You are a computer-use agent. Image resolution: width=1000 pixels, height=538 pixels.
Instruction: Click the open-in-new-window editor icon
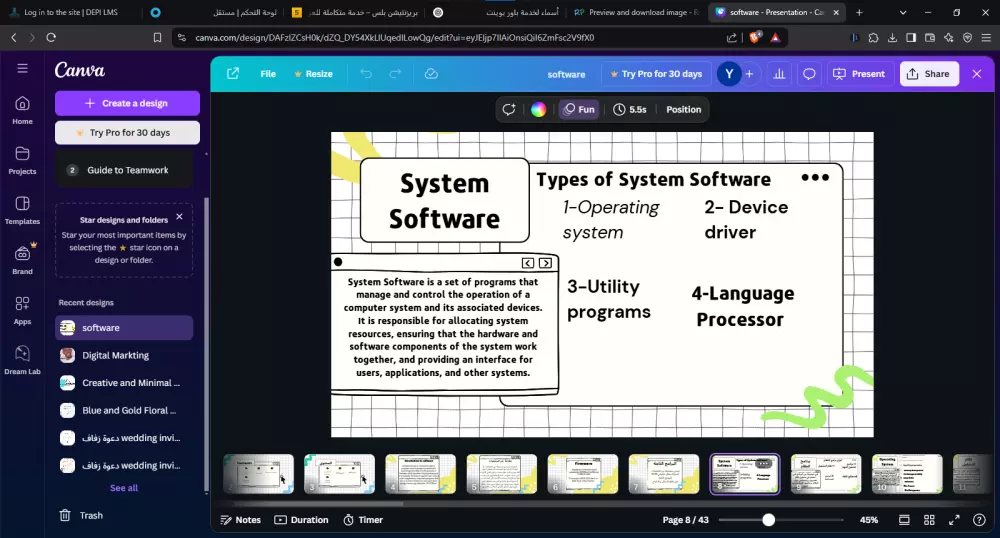pos(233,74)
